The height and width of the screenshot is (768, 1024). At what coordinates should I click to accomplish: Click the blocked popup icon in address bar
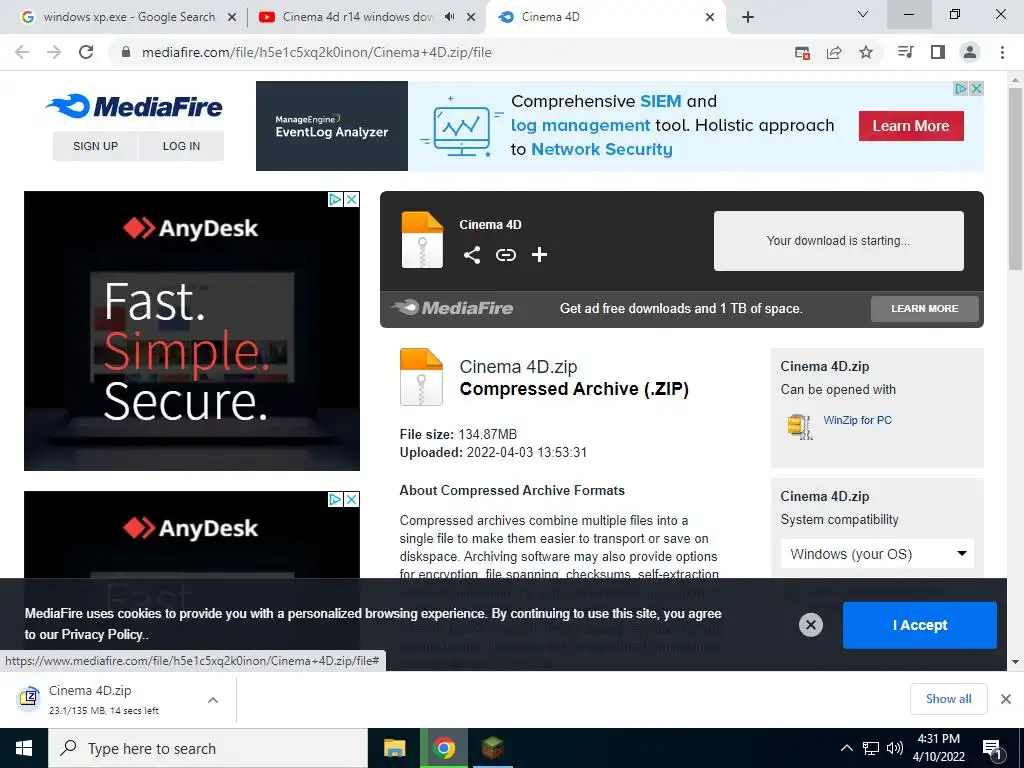[x=803, y=52]
